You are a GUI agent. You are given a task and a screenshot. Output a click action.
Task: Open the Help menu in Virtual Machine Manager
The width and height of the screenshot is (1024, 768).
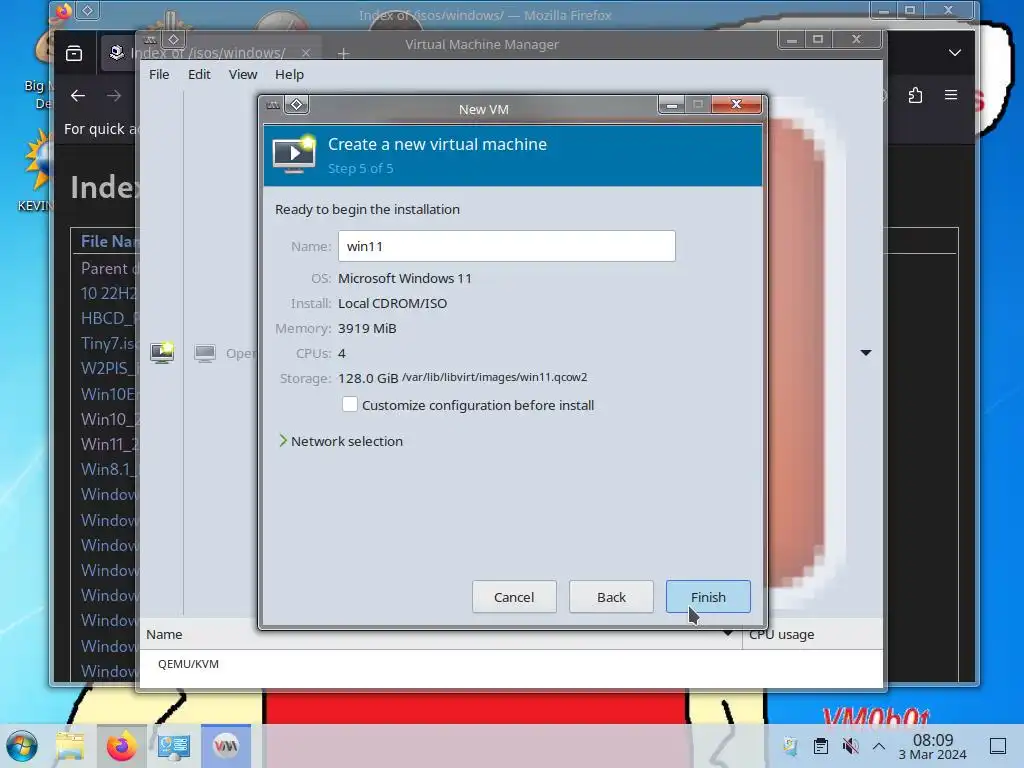pos(289,74)
